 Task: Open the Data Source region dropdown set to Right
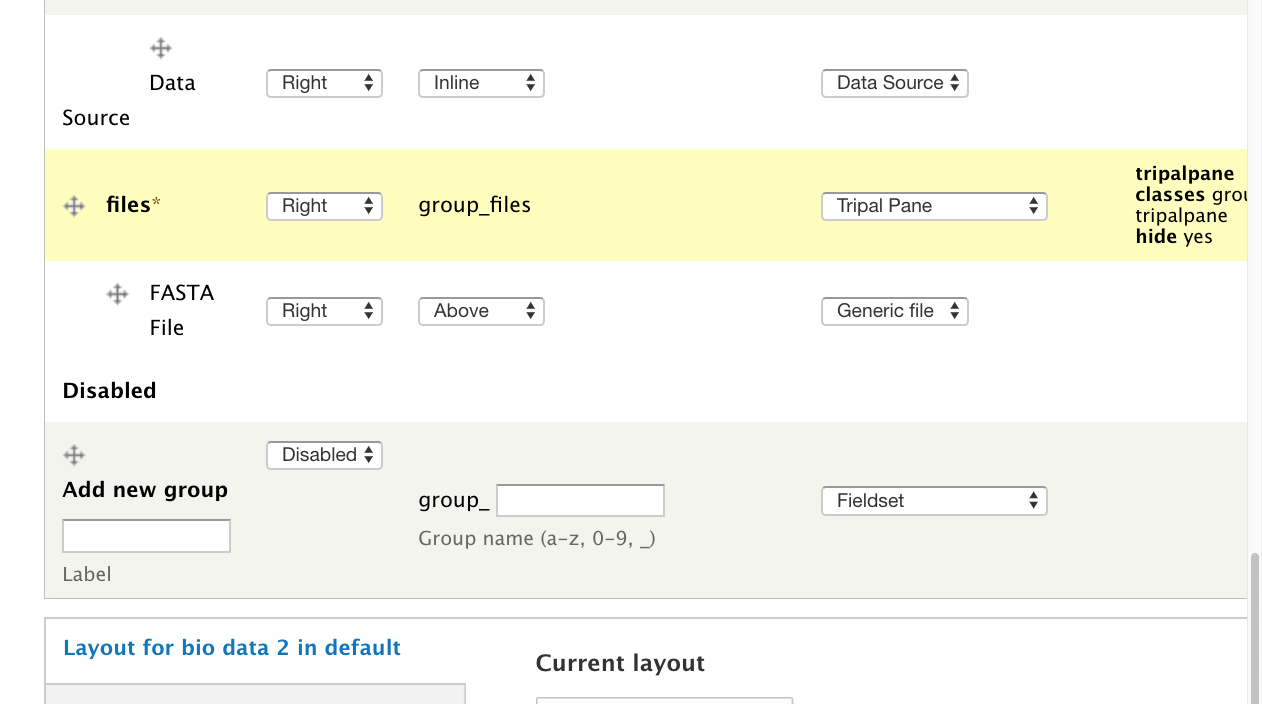pos(324,83)
